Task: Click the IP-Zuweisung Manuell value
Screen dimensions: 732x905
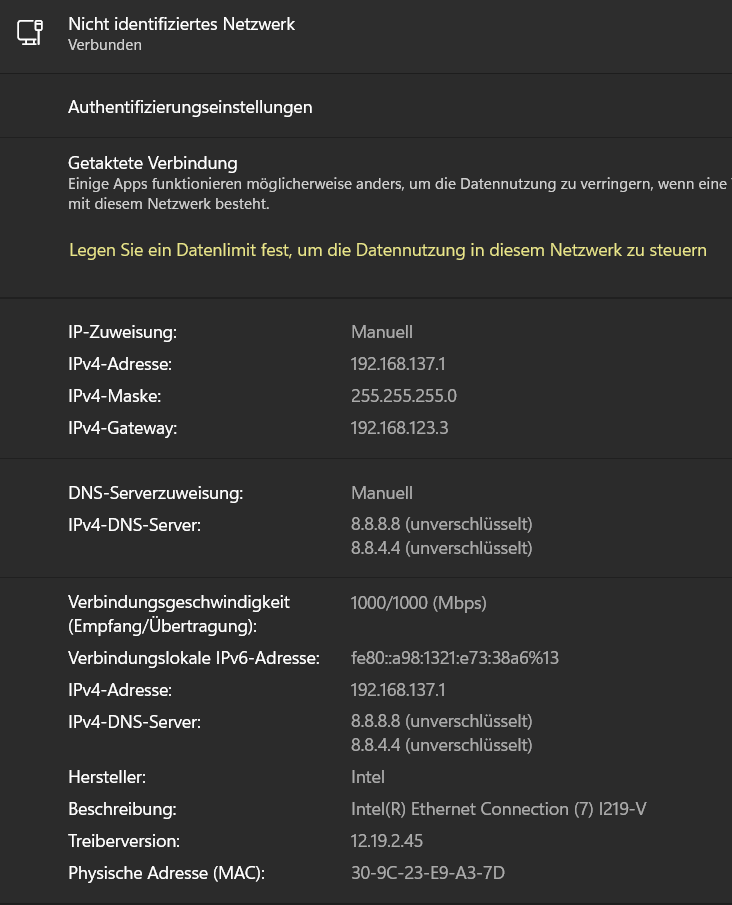Action: pos(381,332)
